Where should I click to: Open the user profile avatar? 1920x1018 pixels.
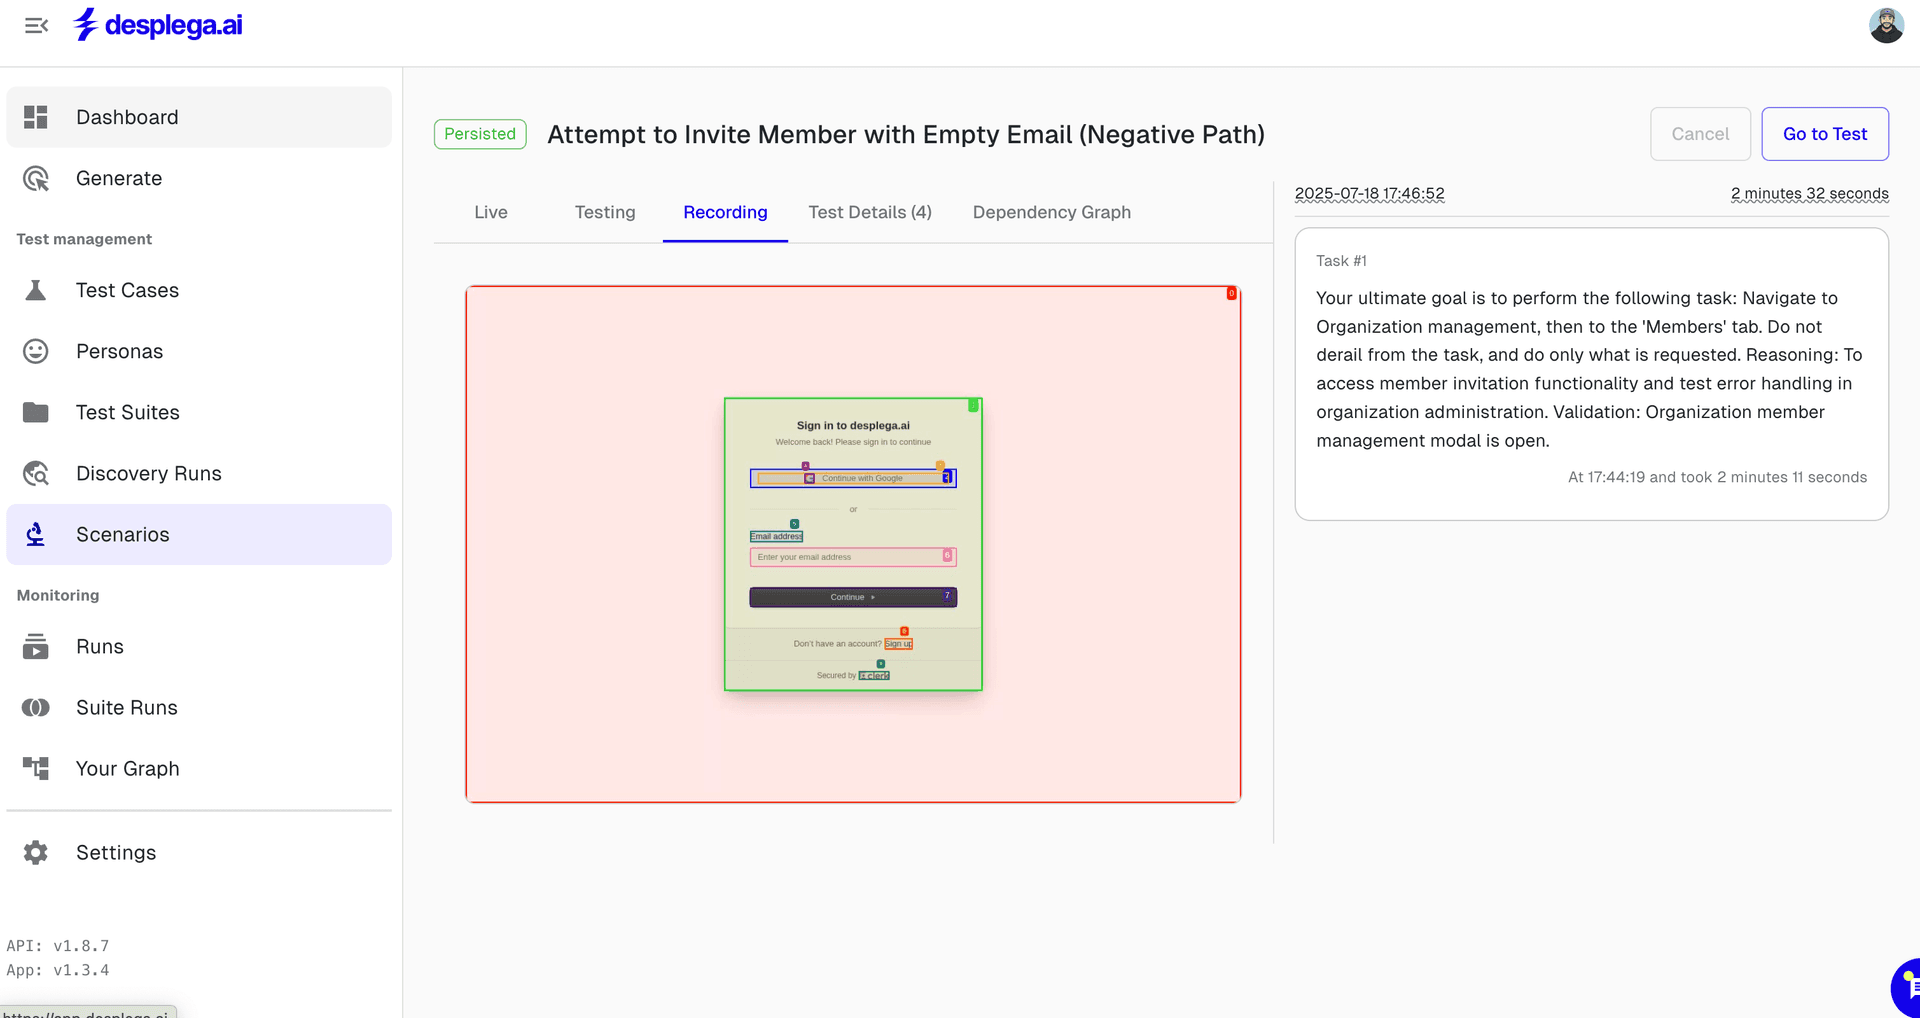click(x=1886, y=26)
